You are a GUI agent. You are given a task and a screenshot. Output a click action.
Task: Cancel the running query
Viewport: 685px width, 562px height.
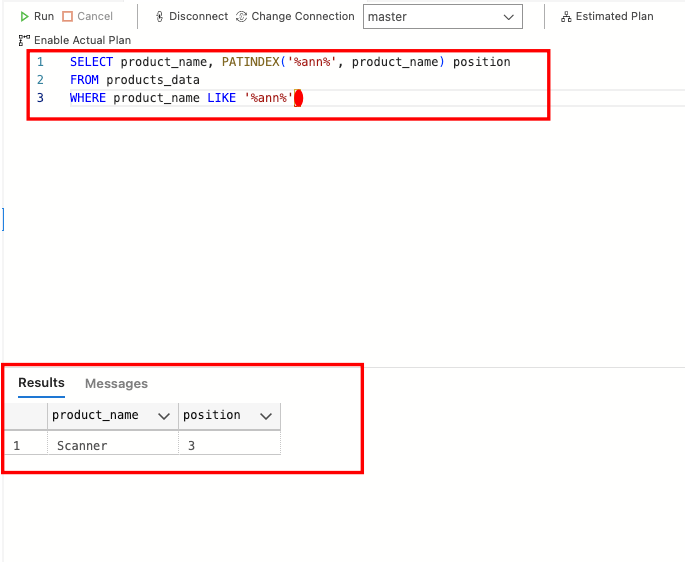(87, 16)
